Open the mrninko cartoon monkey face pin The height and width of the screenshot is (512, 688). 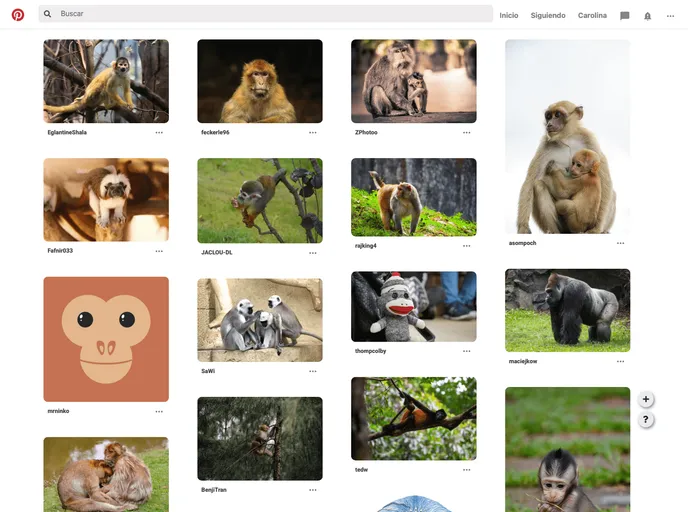(x=106, y=339)
